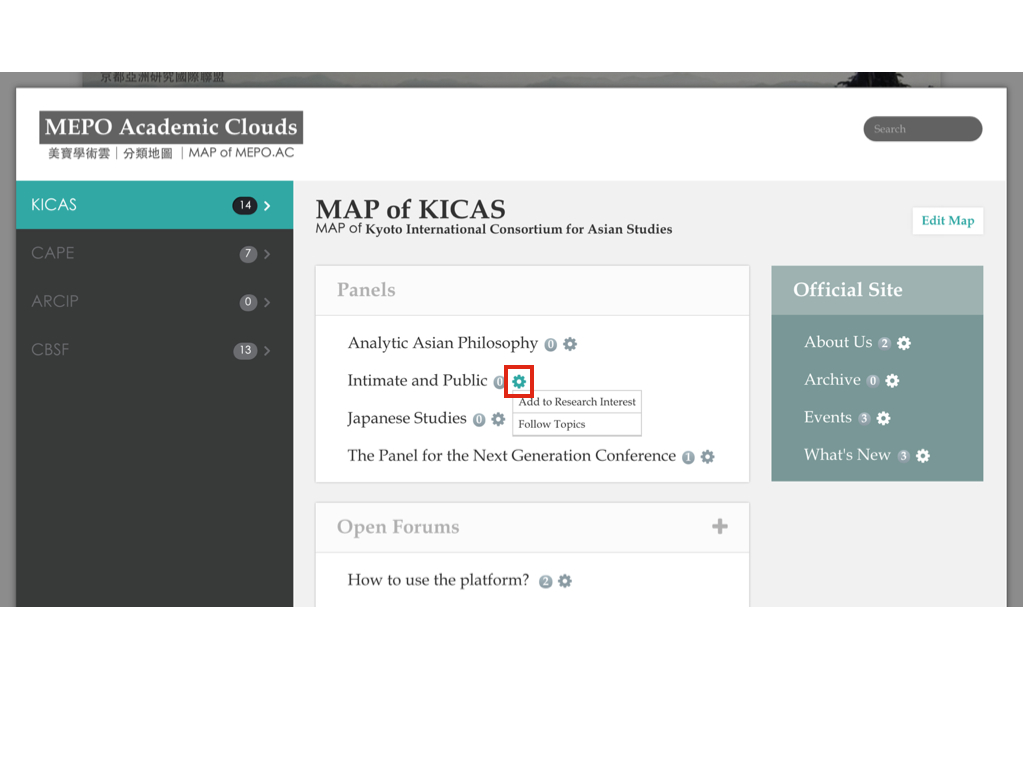
Task: Click the MAP of KICAS title
Action: pos(410,209)
